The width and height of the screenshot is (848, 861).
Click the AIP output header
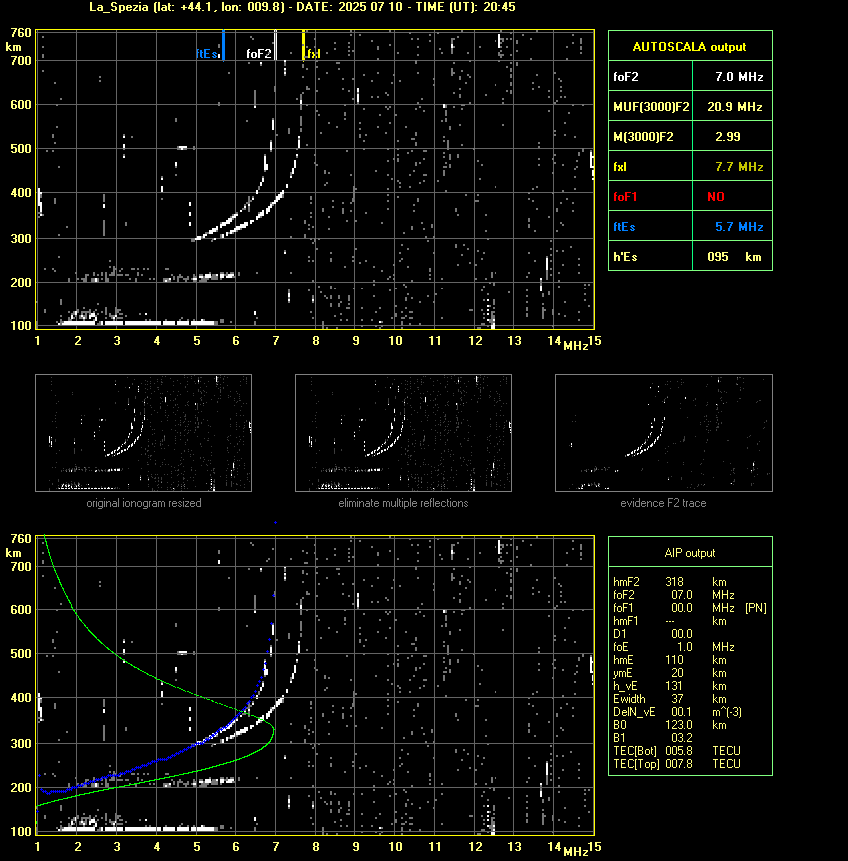(690, 552)
